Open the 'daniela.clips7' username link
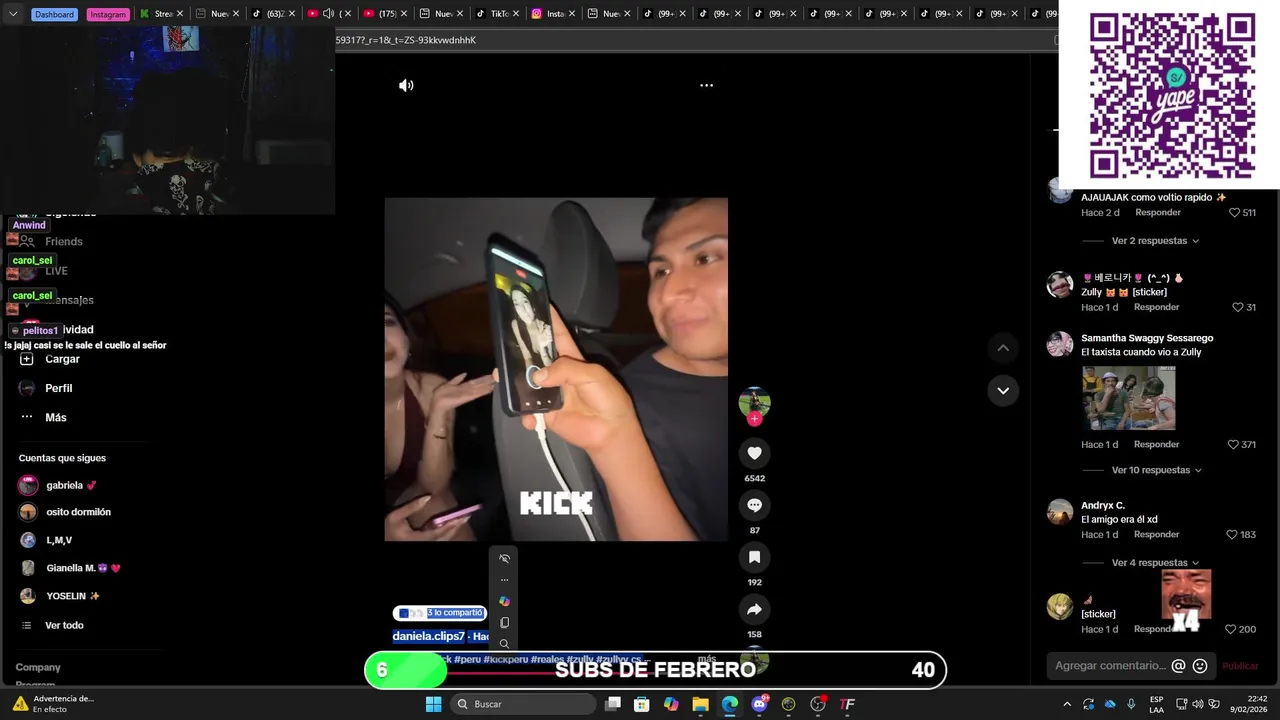1280x720 pixels. coord(429,636)
